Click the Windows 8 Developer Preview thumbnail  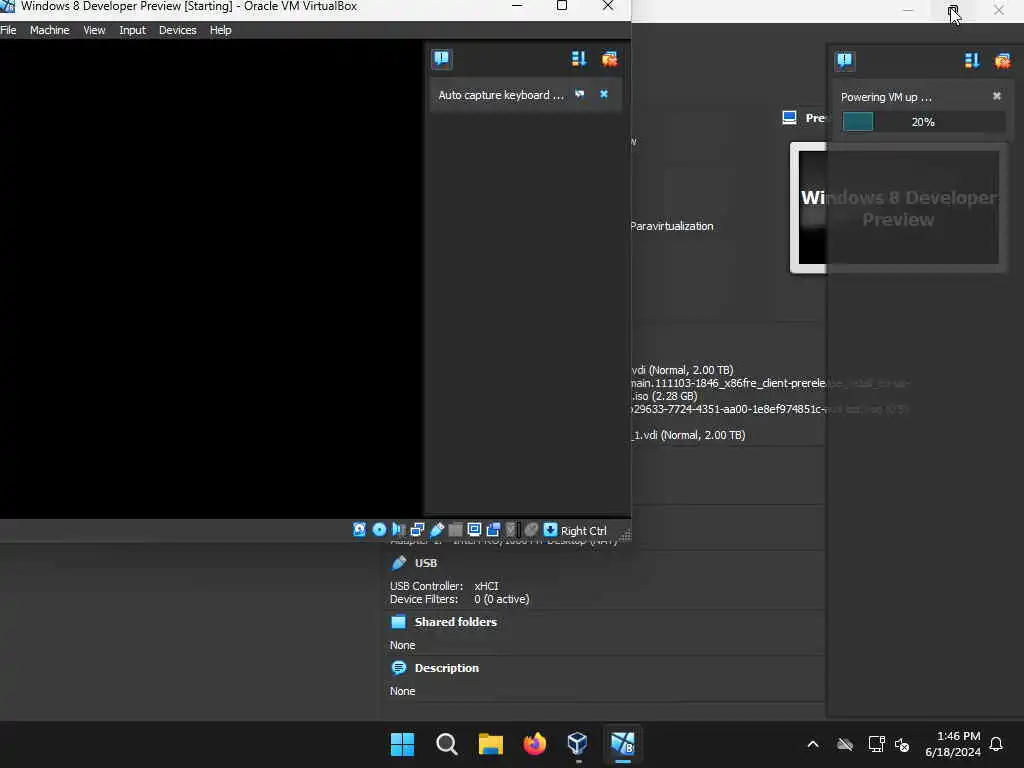[x=899, y=208]
